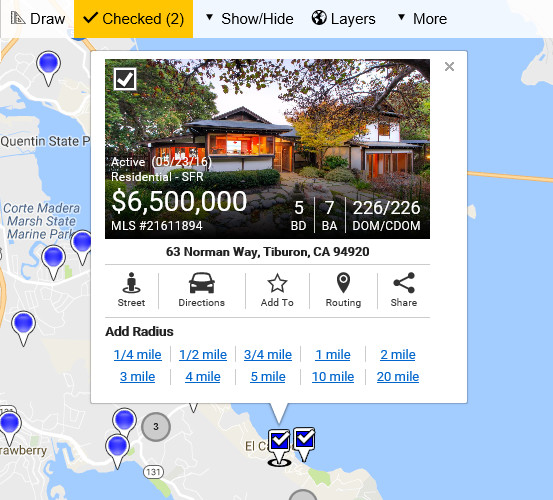Open Layers with the globe icon
Viewport: 553px width, 500px height.
(343, 19)
